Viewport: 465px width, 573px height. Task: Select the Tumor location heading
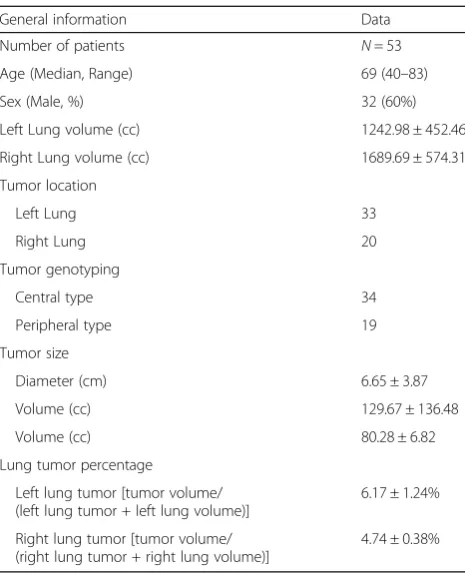[x=48, y=186]
